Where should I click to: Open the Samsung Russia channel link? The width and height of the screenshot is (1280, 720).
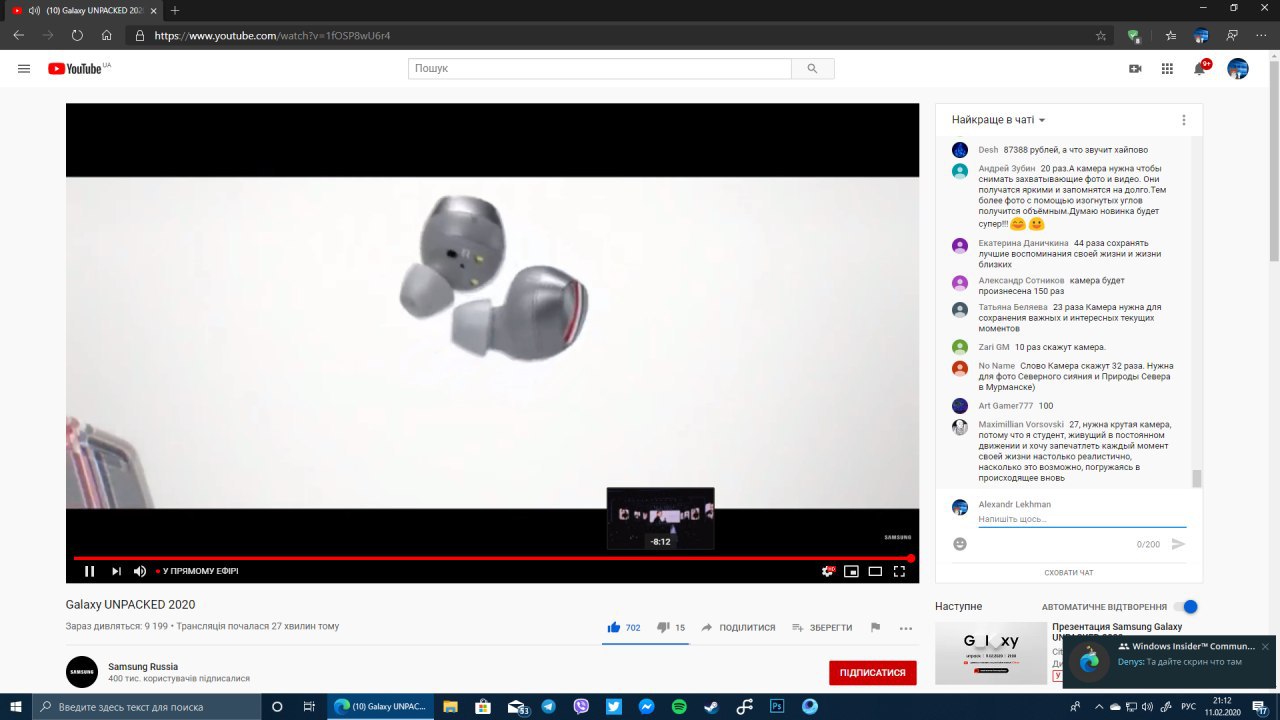tap(143, 666)
